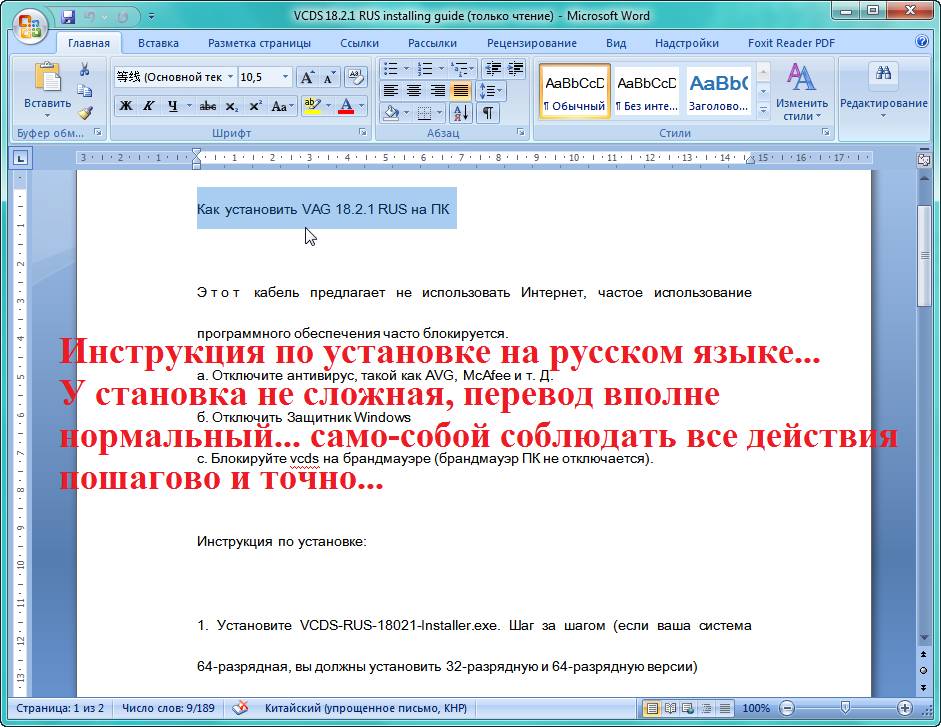Open Word Help question mark icon
This screenshot has width=941, height=727.
point(922,43)
